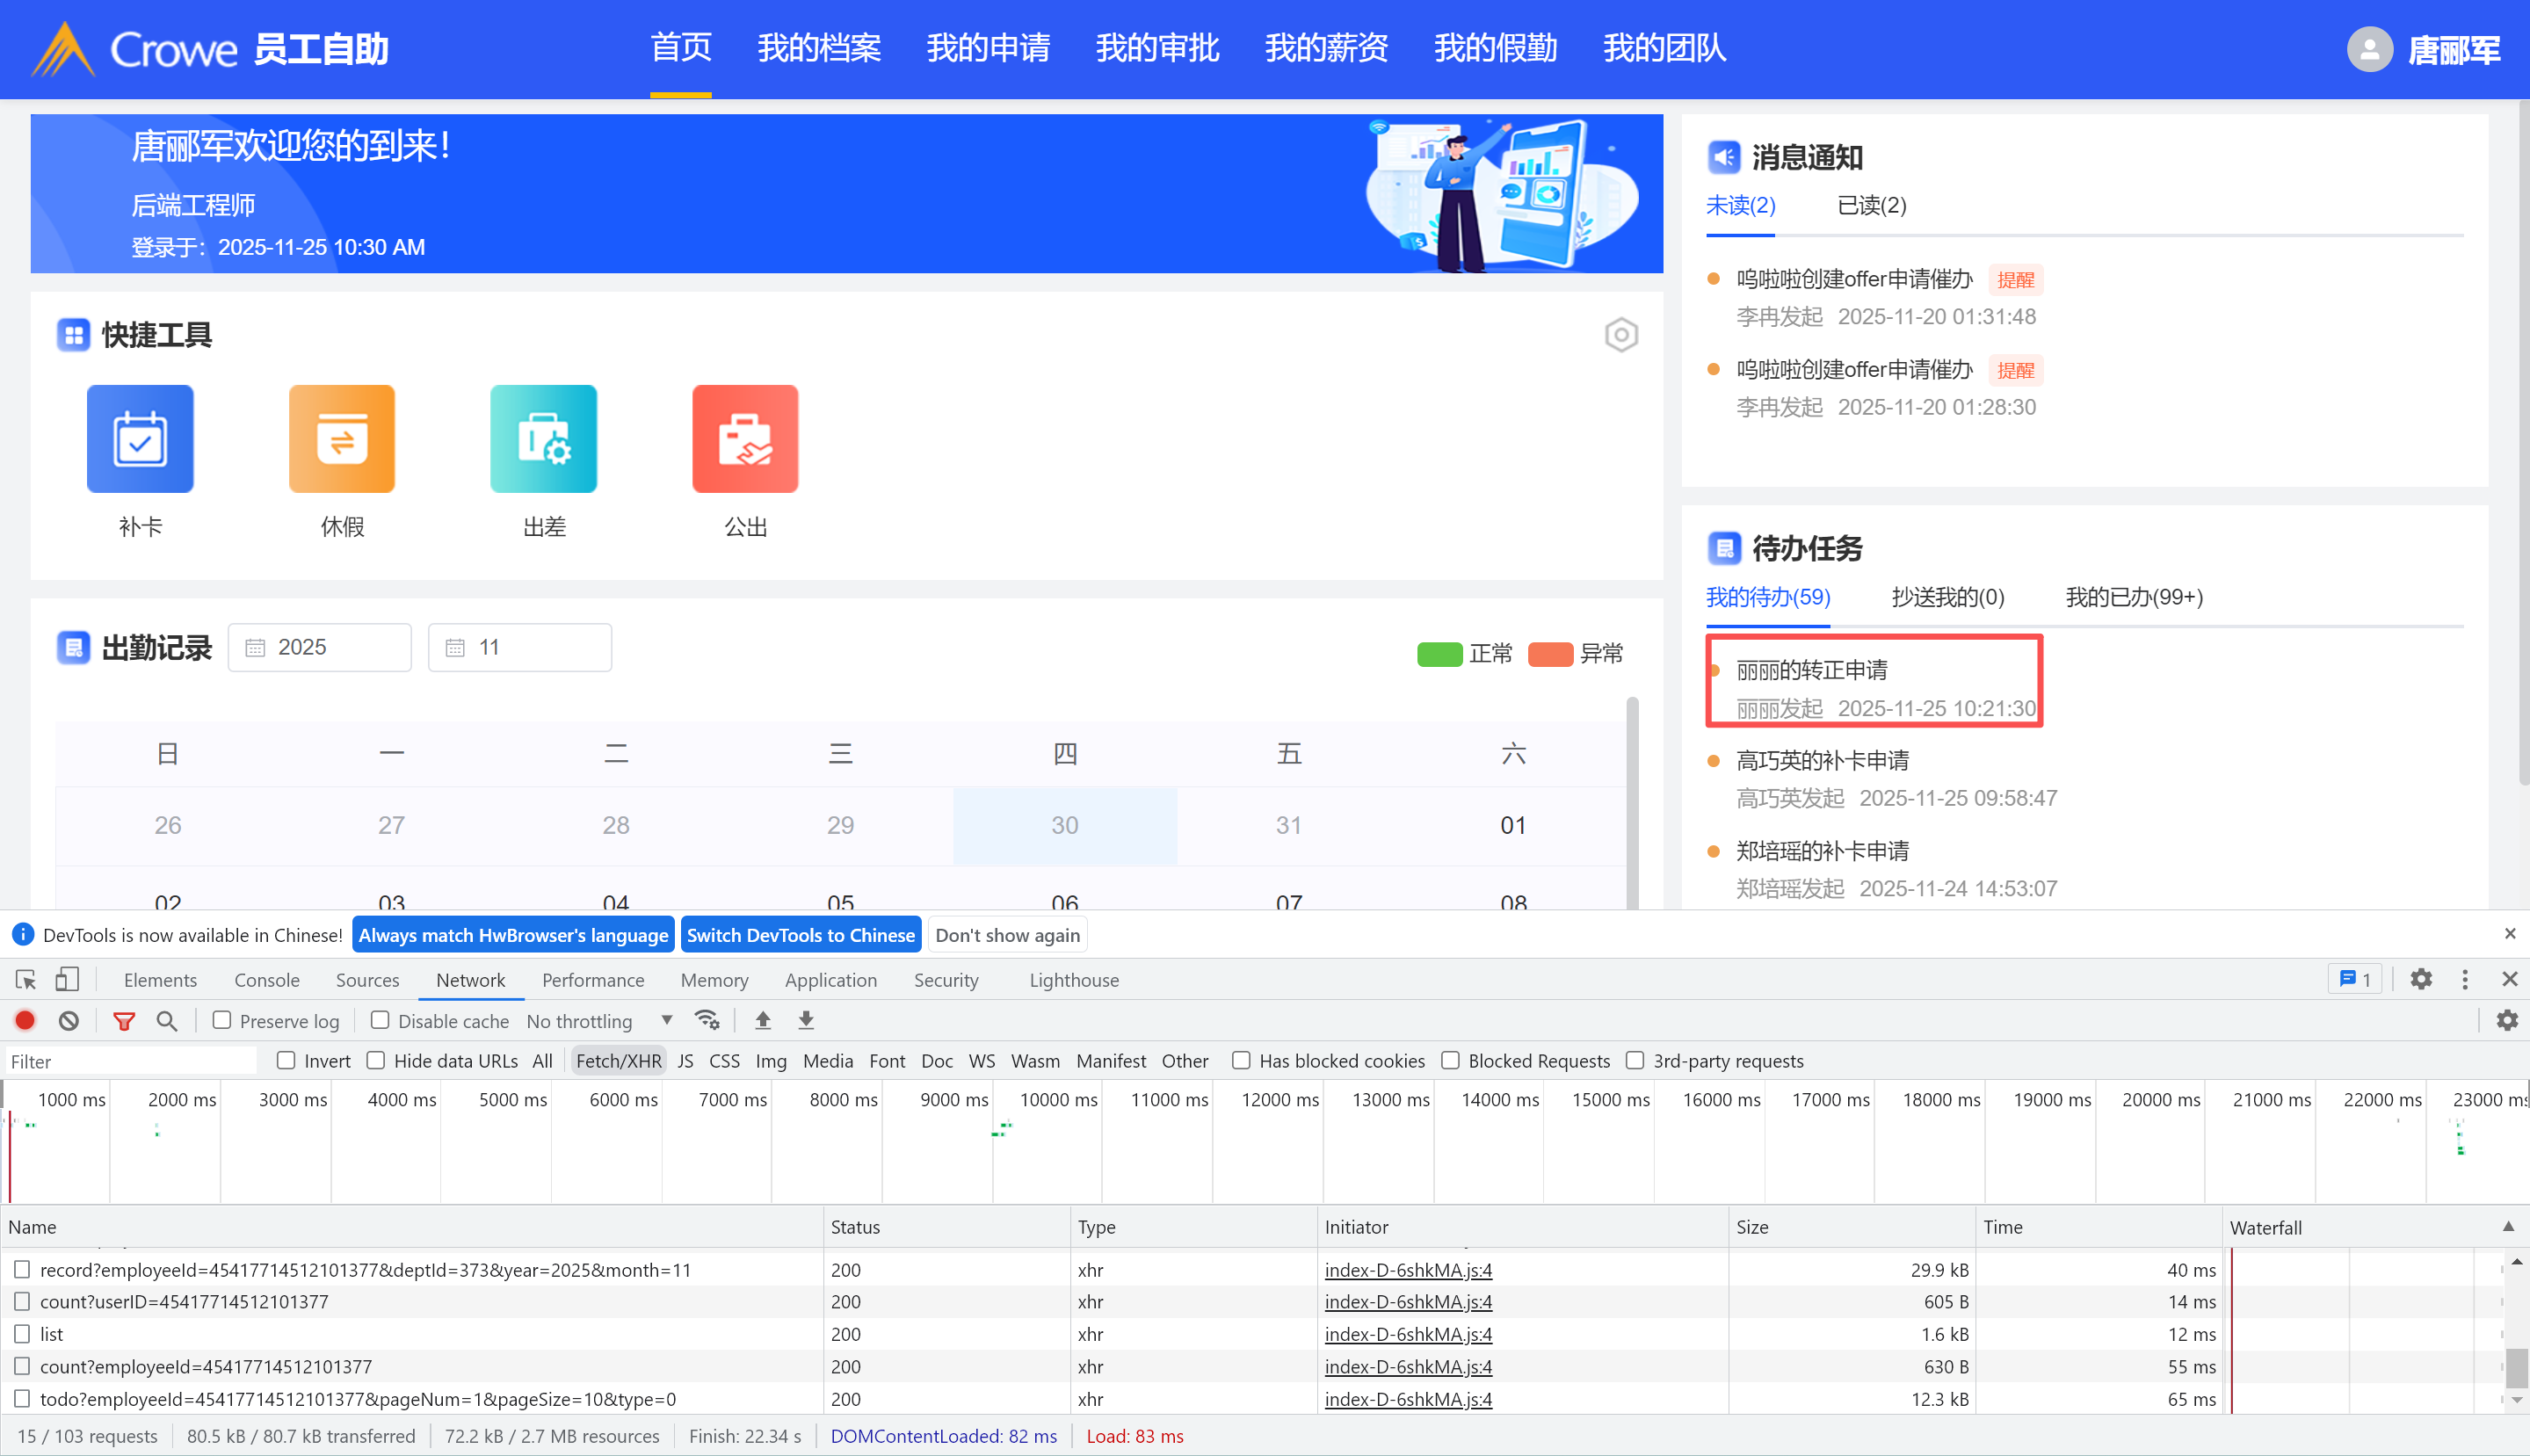The width and height of the screenshot is (2530, 1456).
Task: Switch to the 已读(2) notifications tab
Action: click(1871, 206)
